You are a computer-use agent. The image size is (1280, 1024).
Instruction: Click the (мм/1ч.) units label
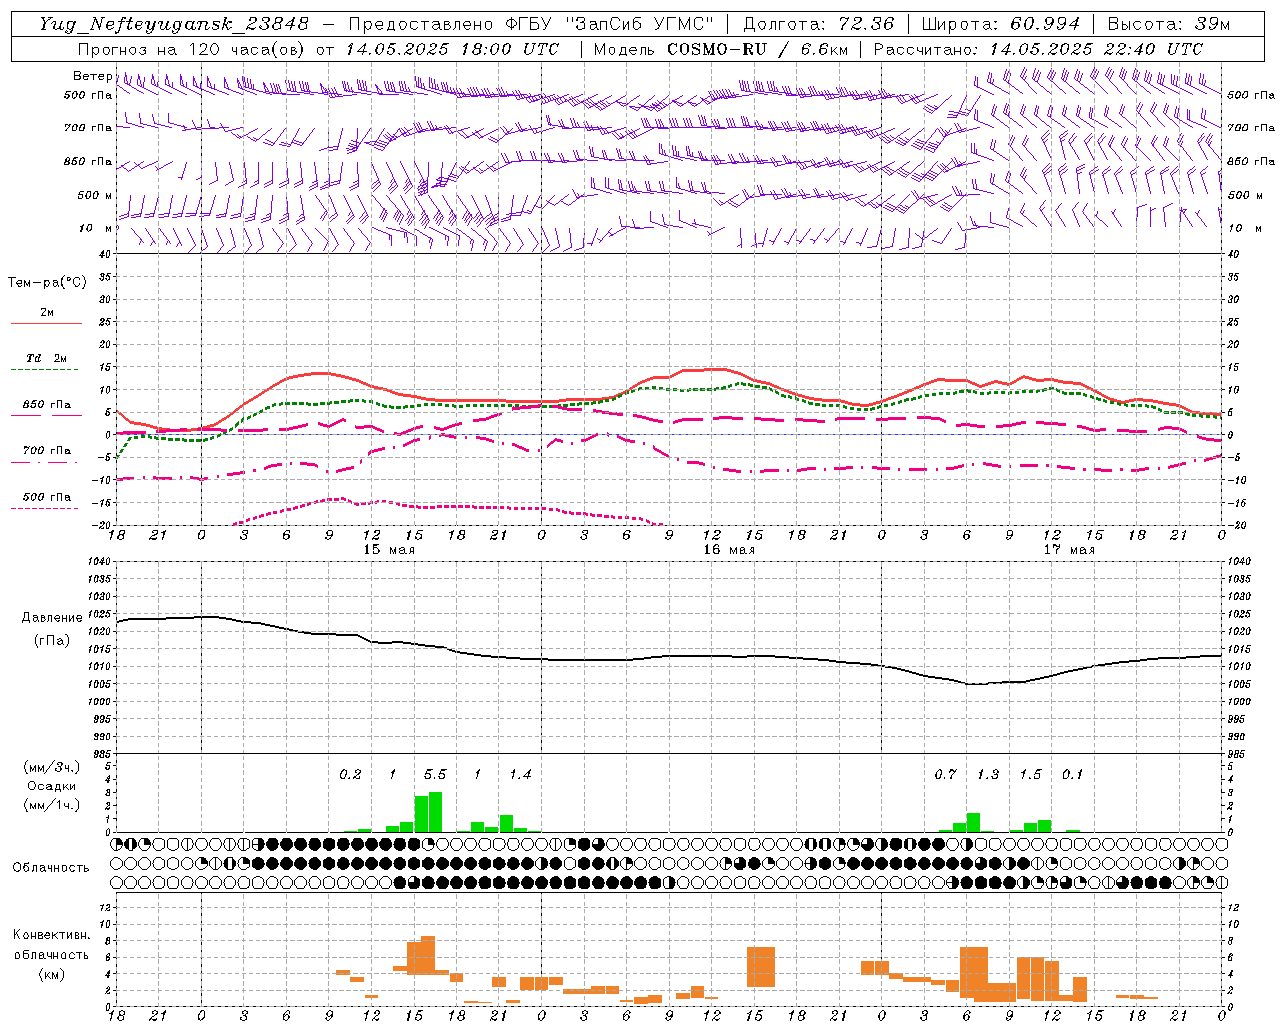click(51, 804)
